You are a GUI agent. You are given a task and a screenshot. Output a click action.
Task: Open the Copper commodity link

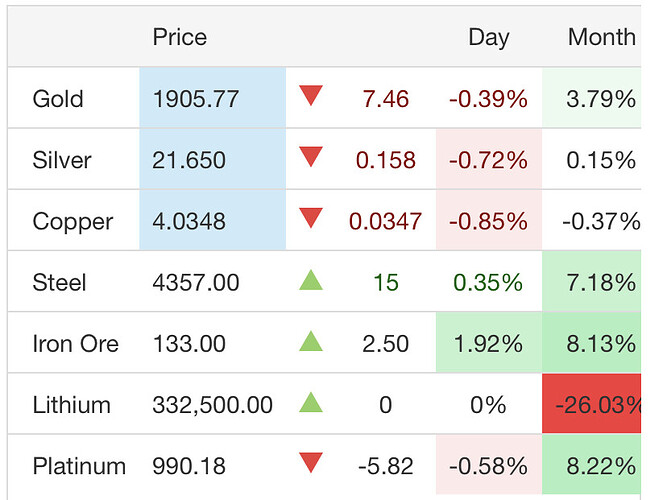73,222
